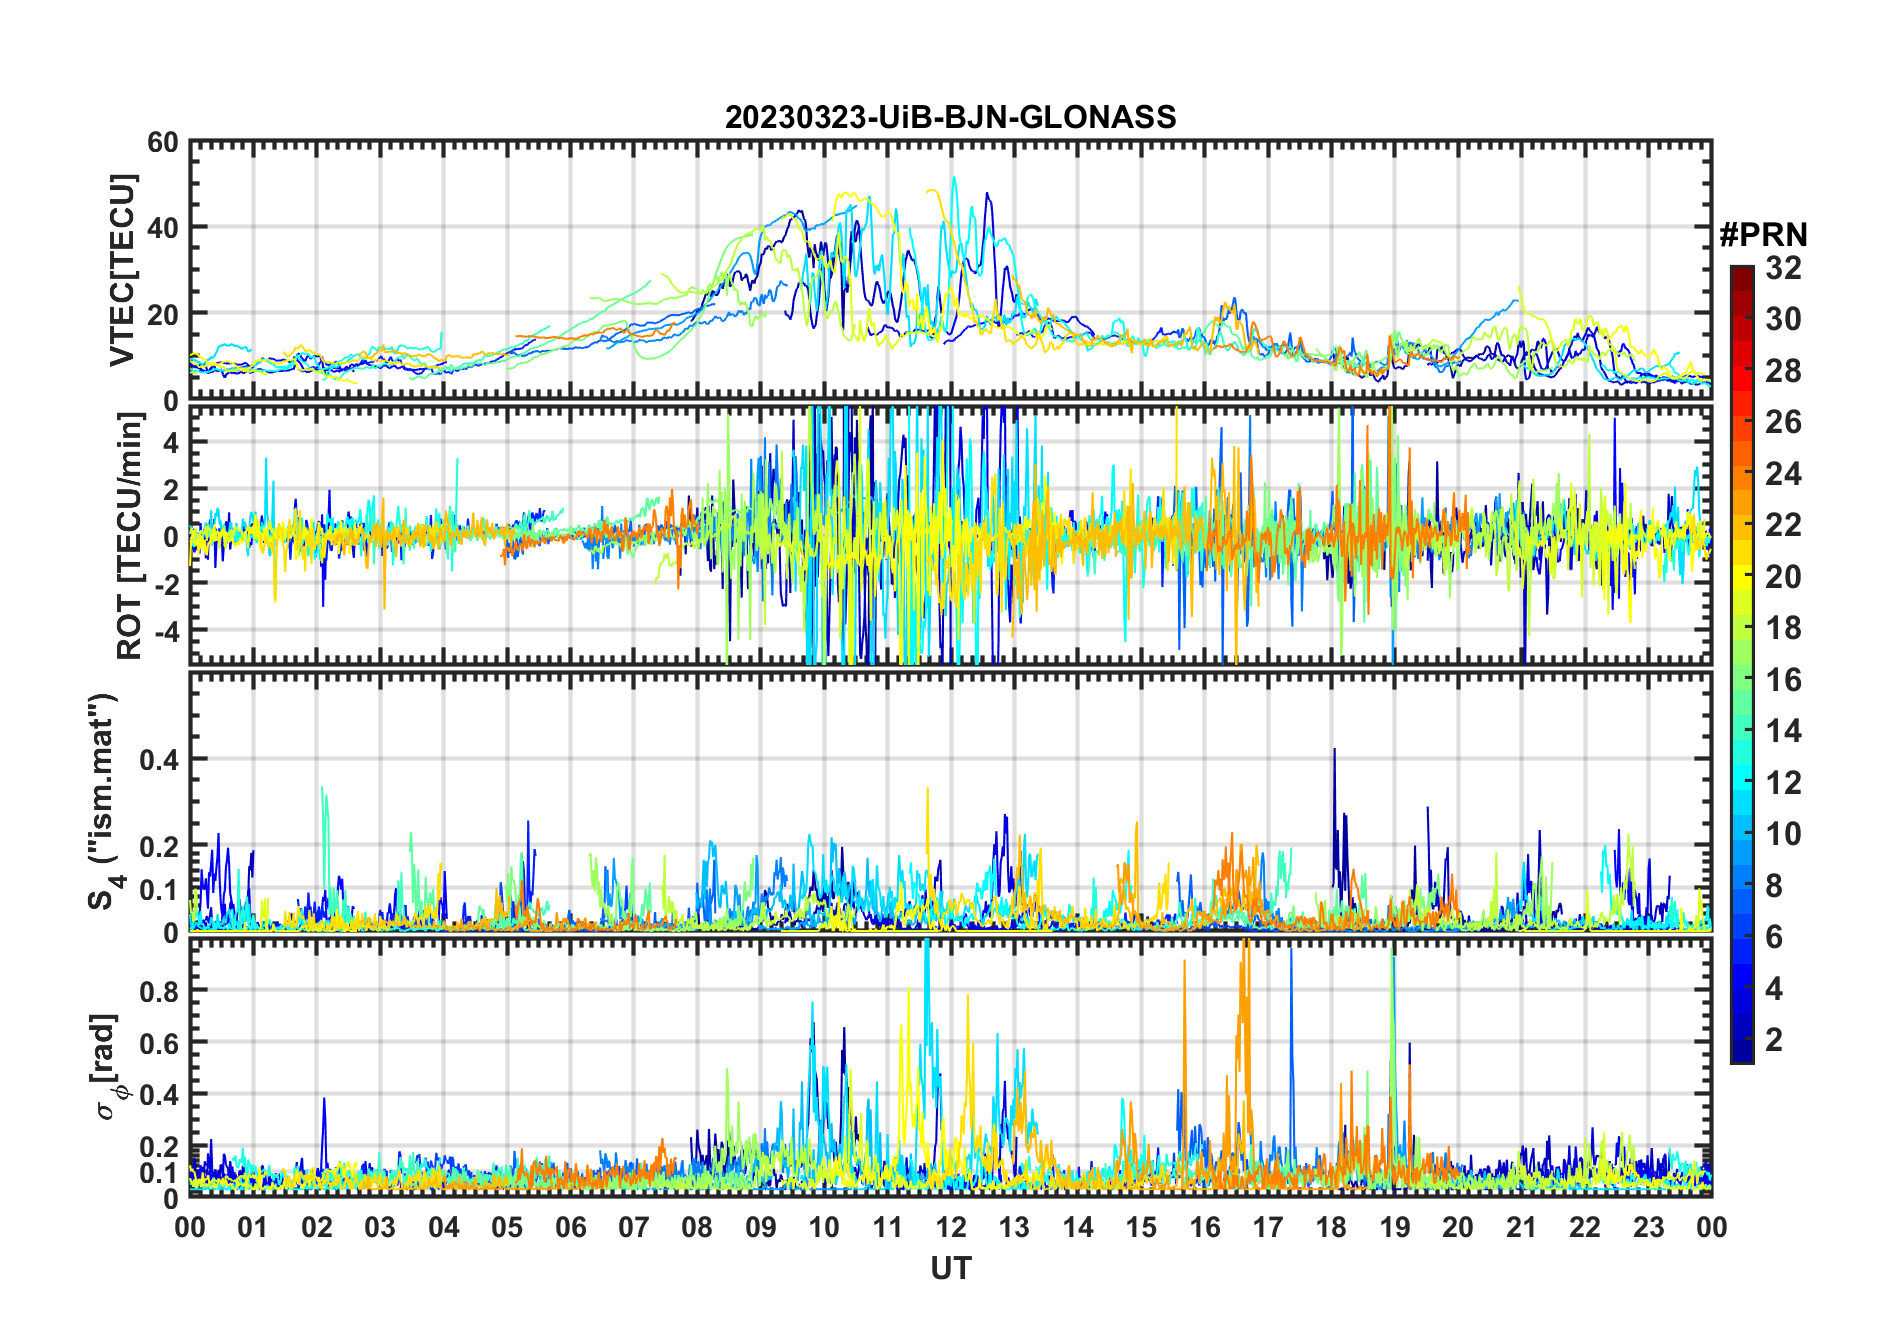
Task: Select the 18 hour tick on the UT axis
Action: tap(1331, 1227)
